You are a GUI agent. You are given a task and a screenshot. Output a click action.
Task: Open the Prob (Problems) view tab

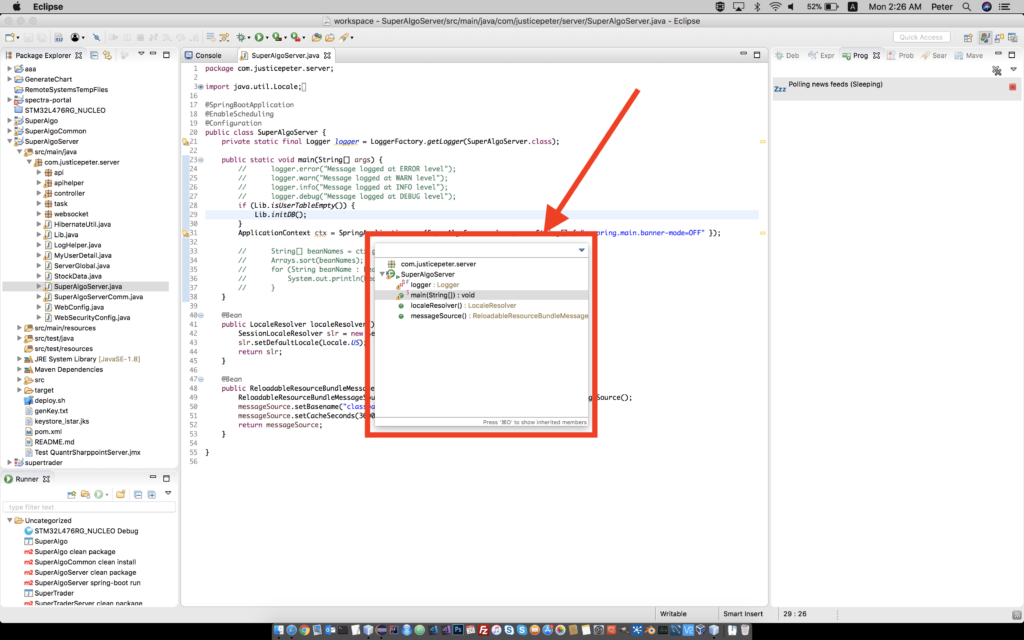[x=901, y=56]
